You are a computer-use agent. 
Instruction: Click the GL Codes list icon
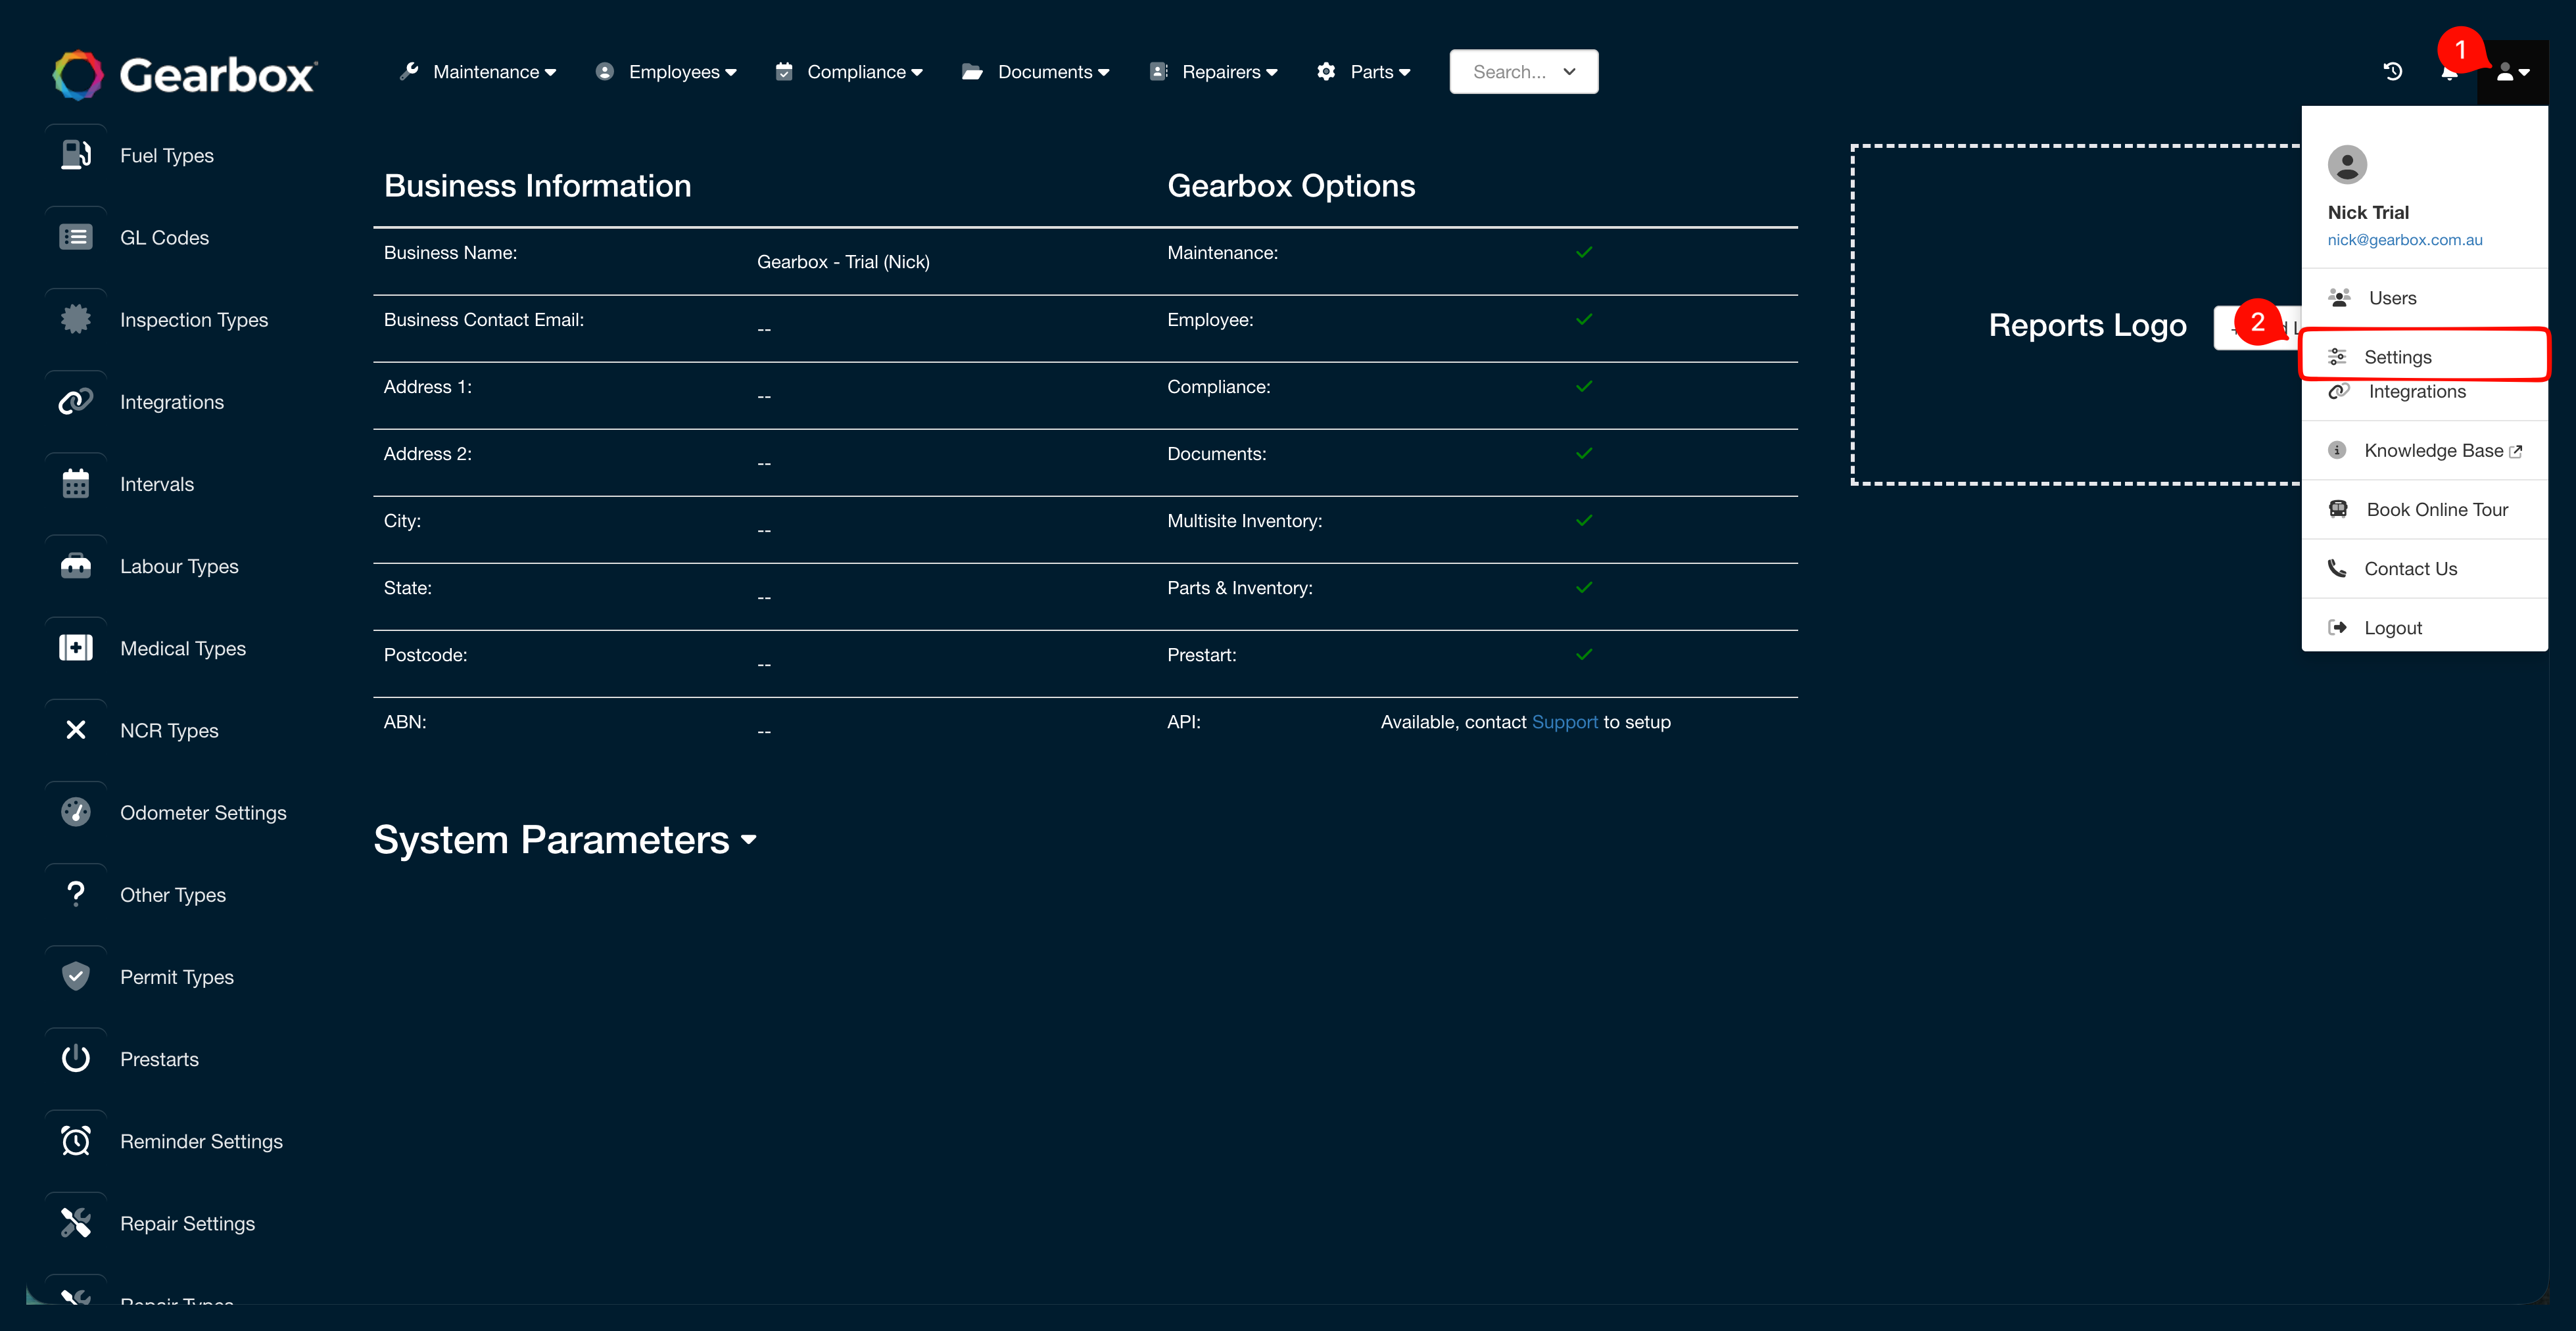tap(76, 237)
